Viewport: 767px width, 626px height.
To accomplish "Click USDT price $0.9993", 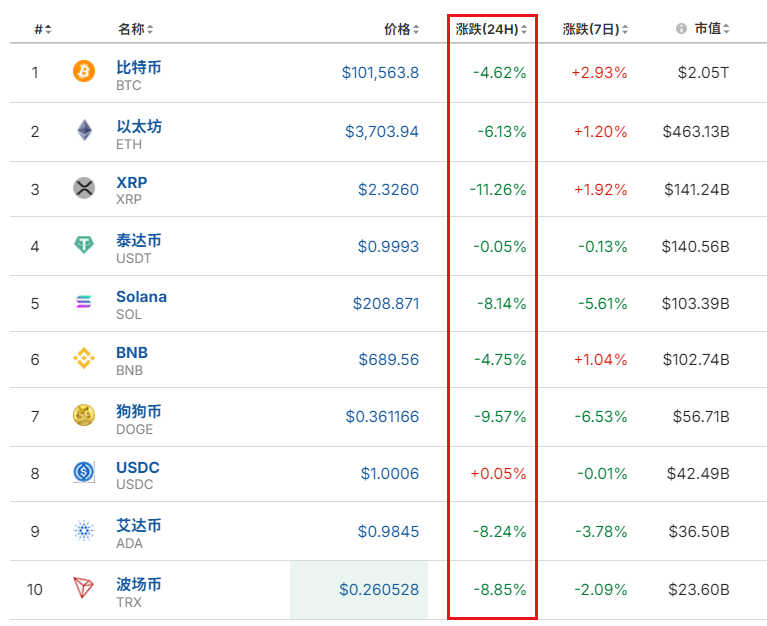I will click(x=388, y=246).
